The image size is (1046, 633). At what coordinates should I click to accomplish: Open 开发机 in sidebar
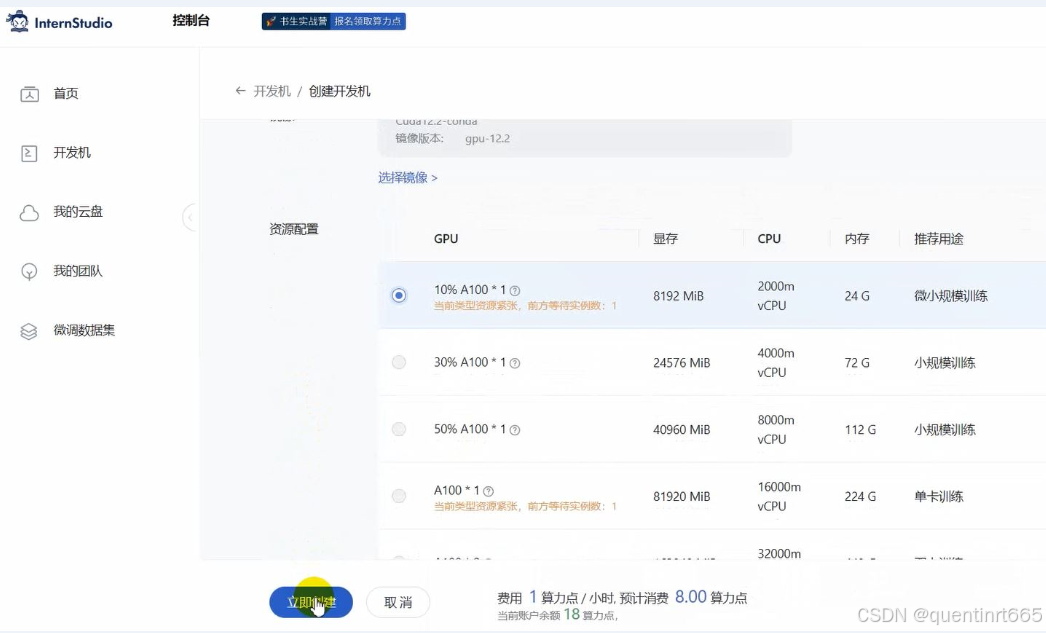pyautogui.click(x=72, y=153)
